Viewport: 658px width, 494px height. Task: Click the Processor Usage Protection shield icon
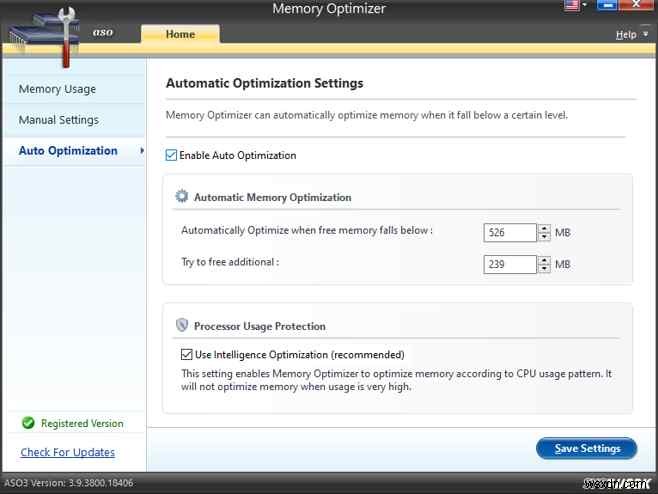tap(181, 325)
